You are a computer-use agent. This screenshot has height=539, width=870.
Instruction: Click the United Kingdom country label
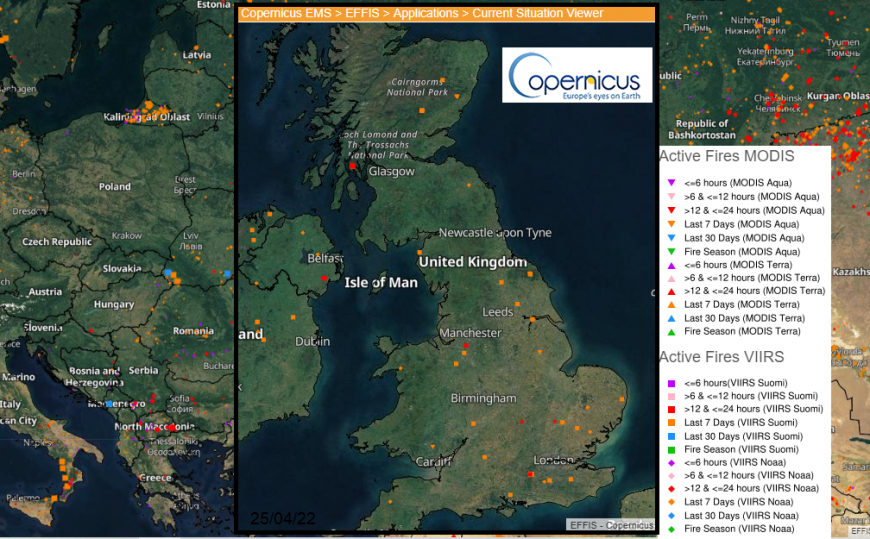(x=473, y=262)
